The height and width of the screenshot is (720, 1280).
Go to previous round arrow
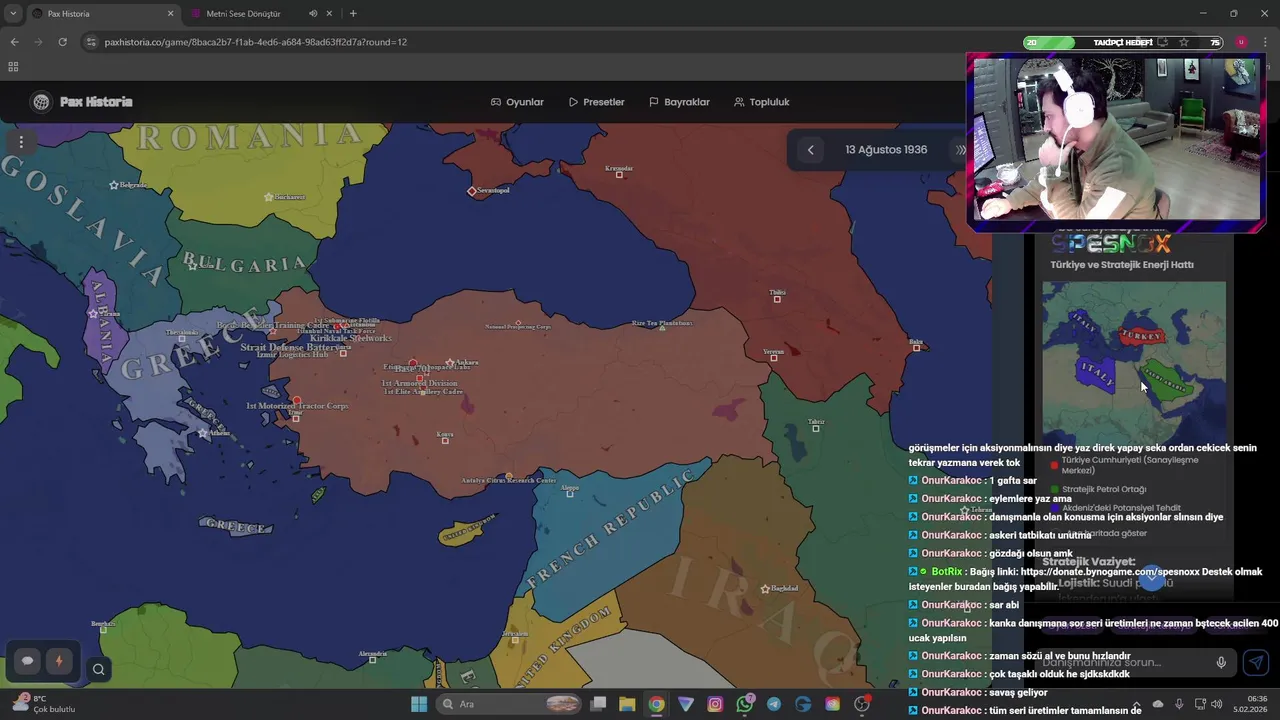click(811, 150)
